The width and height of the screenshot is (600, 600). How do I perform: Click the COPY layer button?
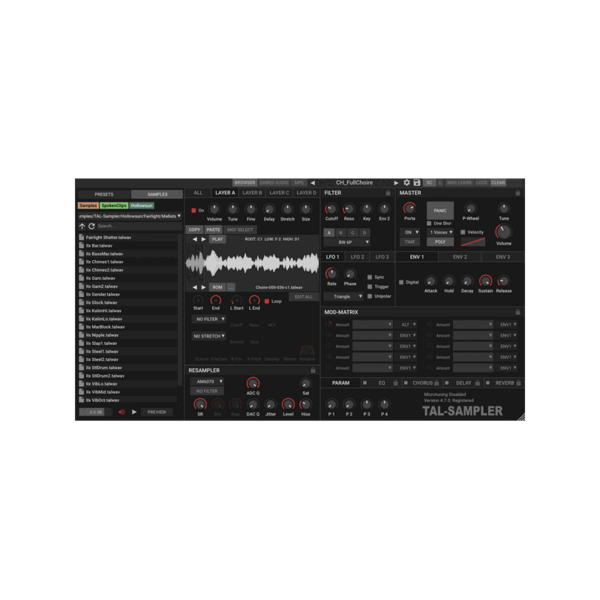[194, 230]
